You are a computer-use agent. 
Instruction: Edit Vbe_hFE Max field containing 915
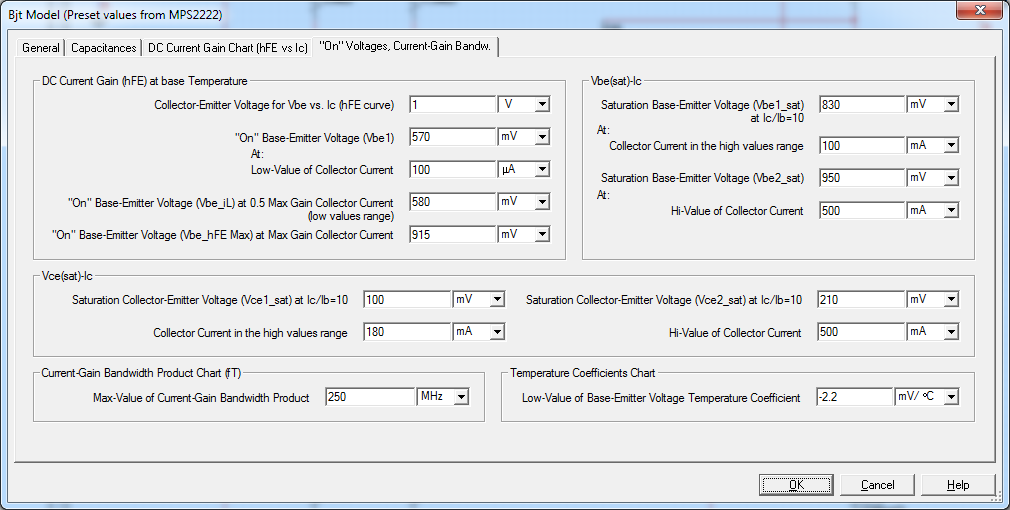pyautogui.click(x=452, y=234)
